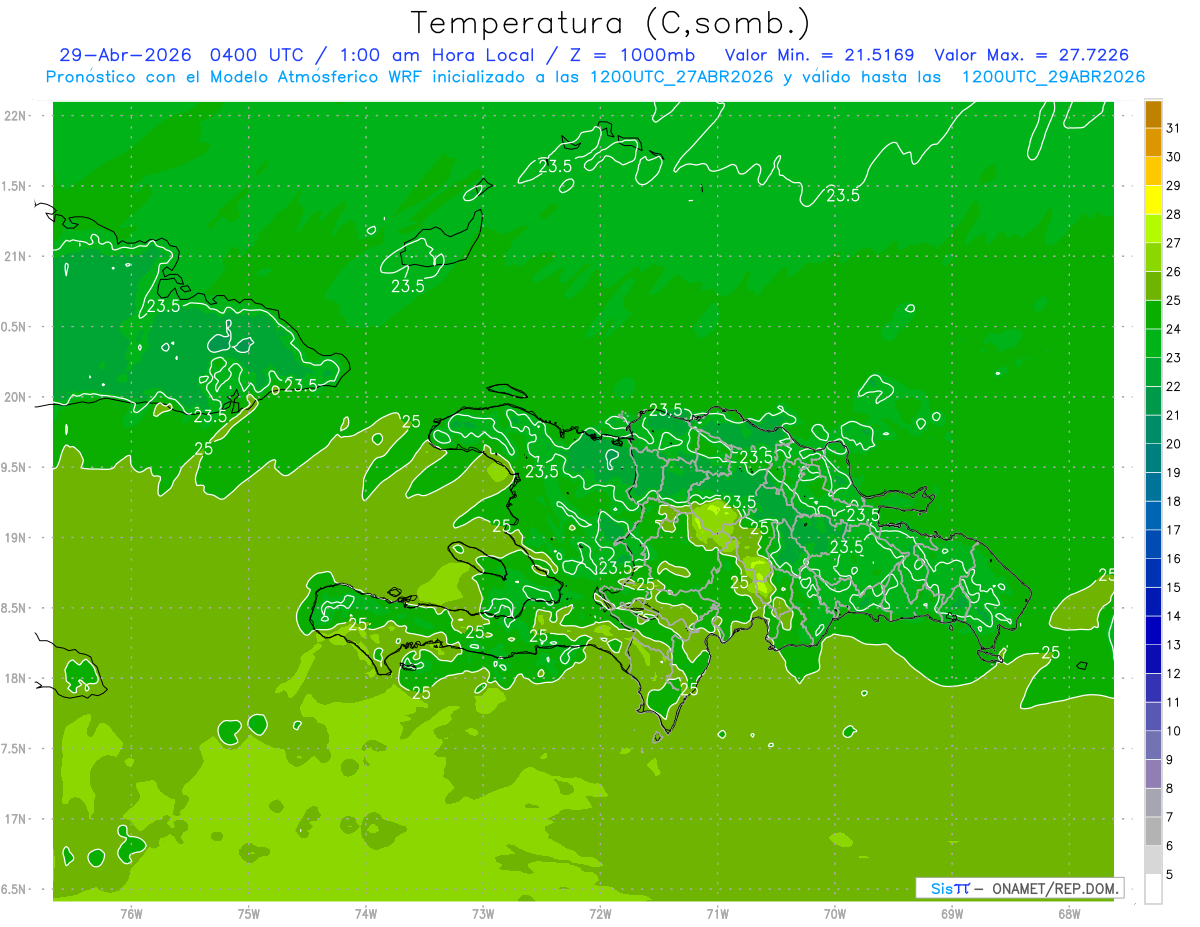Click the Valor Min. = 21.5169 text
This screenshot has width=1200, height=927.
coord(818,55)
